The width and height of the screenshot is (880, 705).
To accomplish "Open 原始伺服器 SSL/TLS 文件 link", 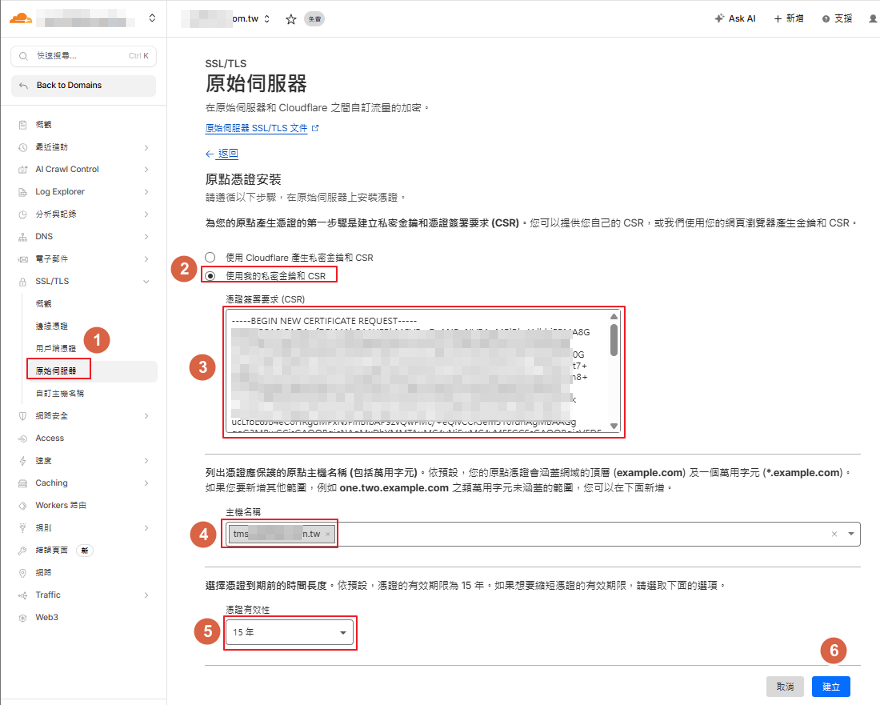I will tap(262, 128).
